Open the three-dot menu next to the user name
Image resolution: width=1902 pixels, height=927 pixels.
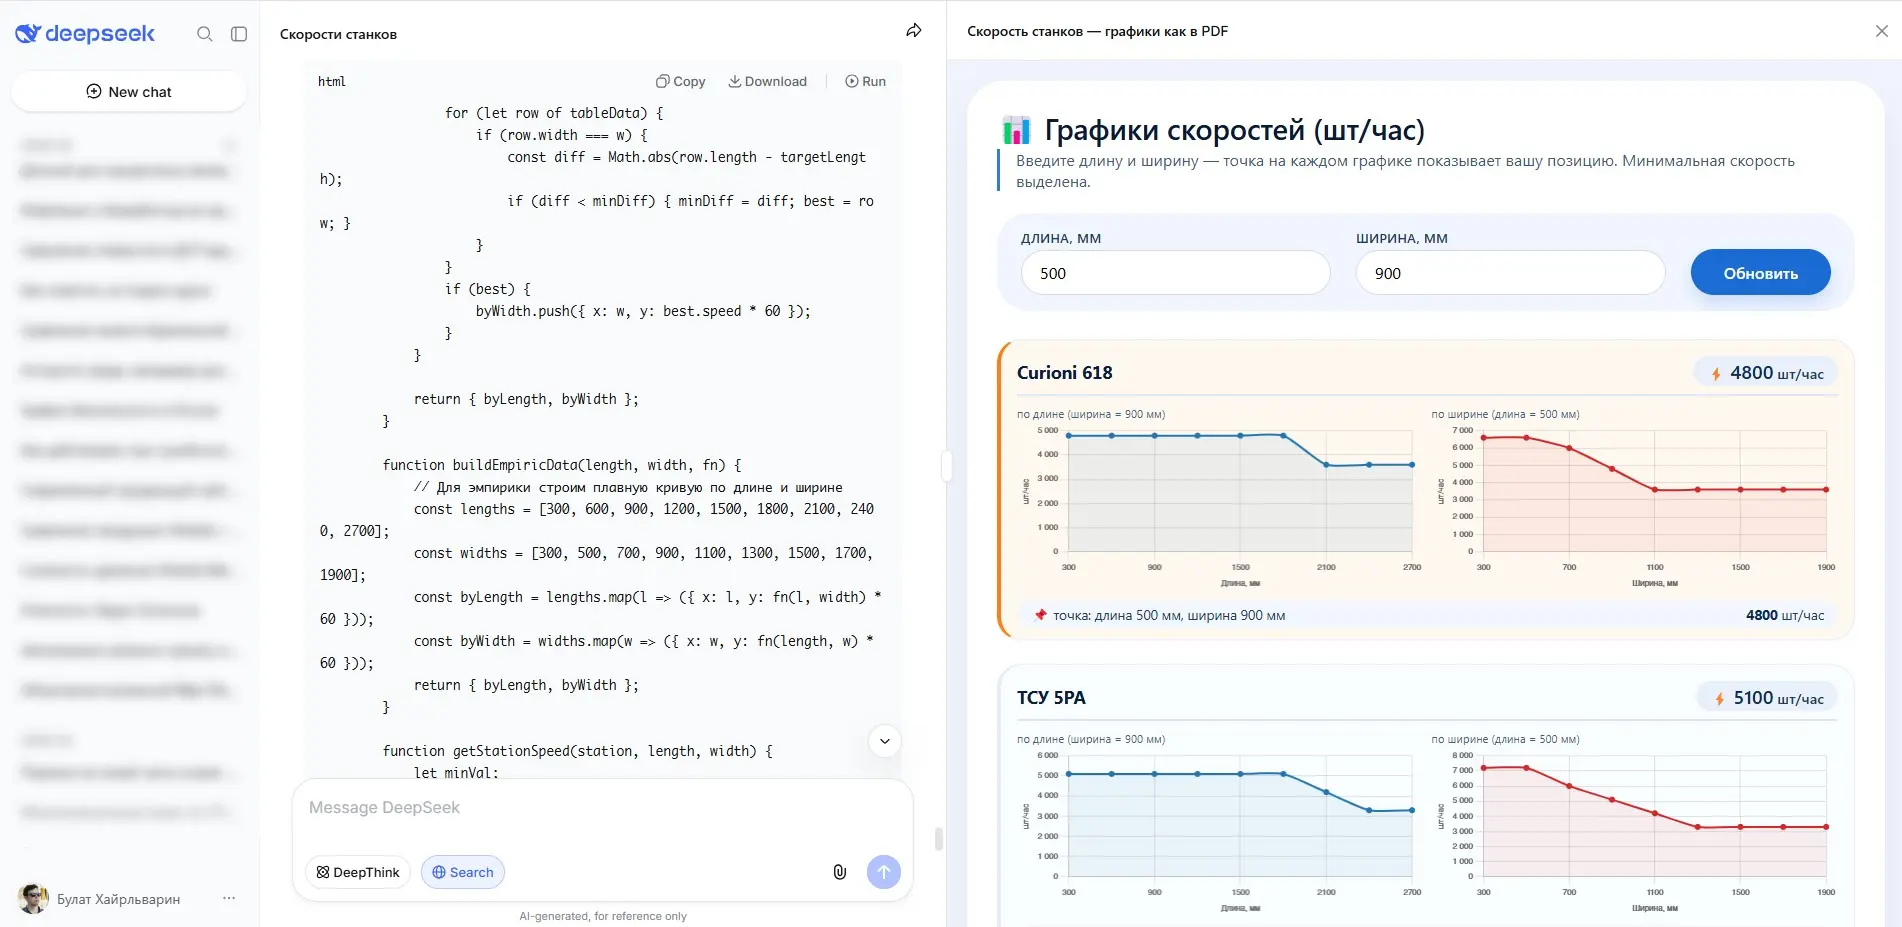229,898
